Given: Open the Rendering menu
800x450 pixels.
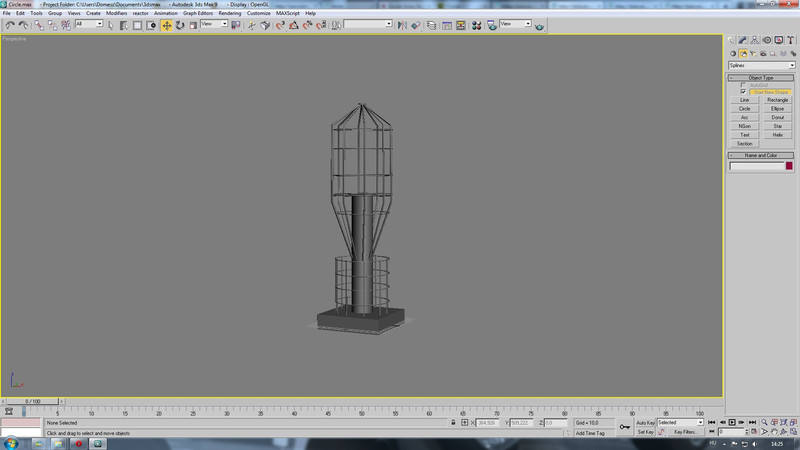Looking at the screenshot, I should [230, 13].
